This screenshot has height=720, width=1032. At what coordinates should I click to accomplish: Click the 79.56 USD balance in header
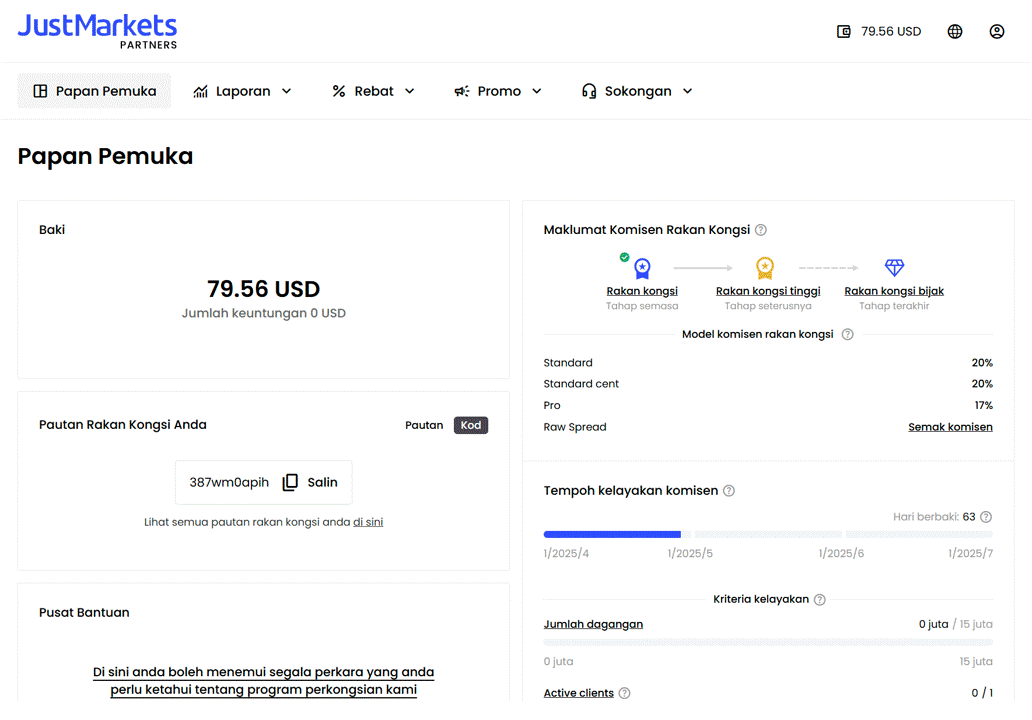coord(891,32)
